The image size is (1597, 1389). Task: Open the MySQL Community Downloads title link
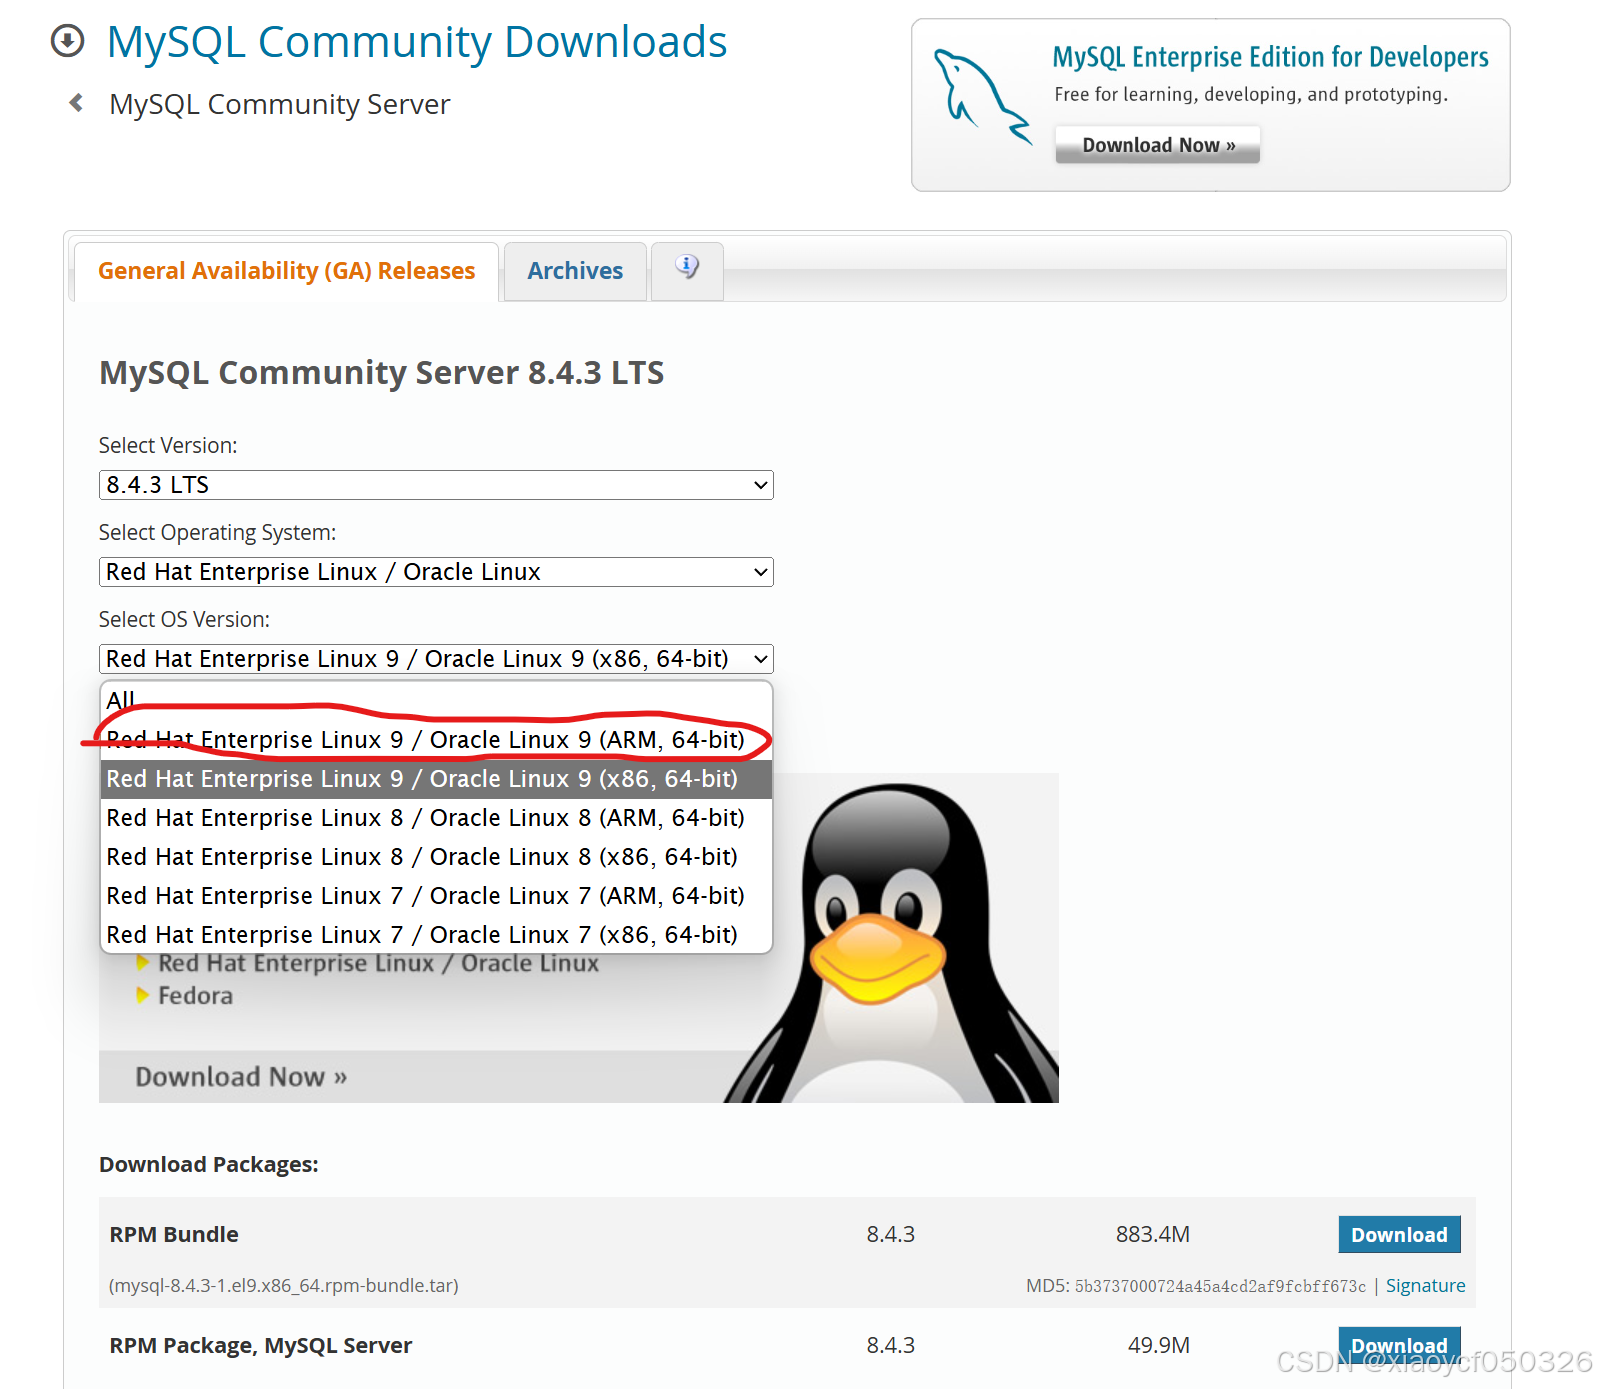(x=417, y=42)
